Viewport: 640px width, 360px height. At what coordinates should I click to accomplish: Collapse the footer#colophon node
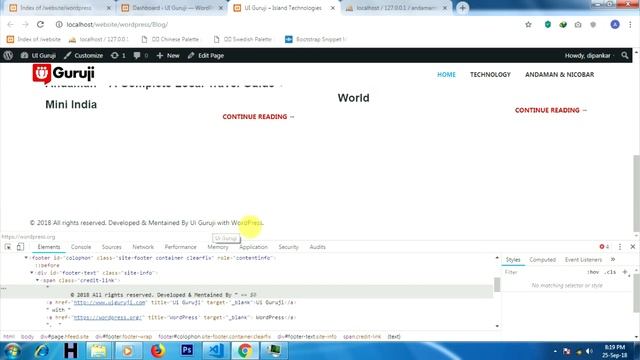[x=26, y=258]
